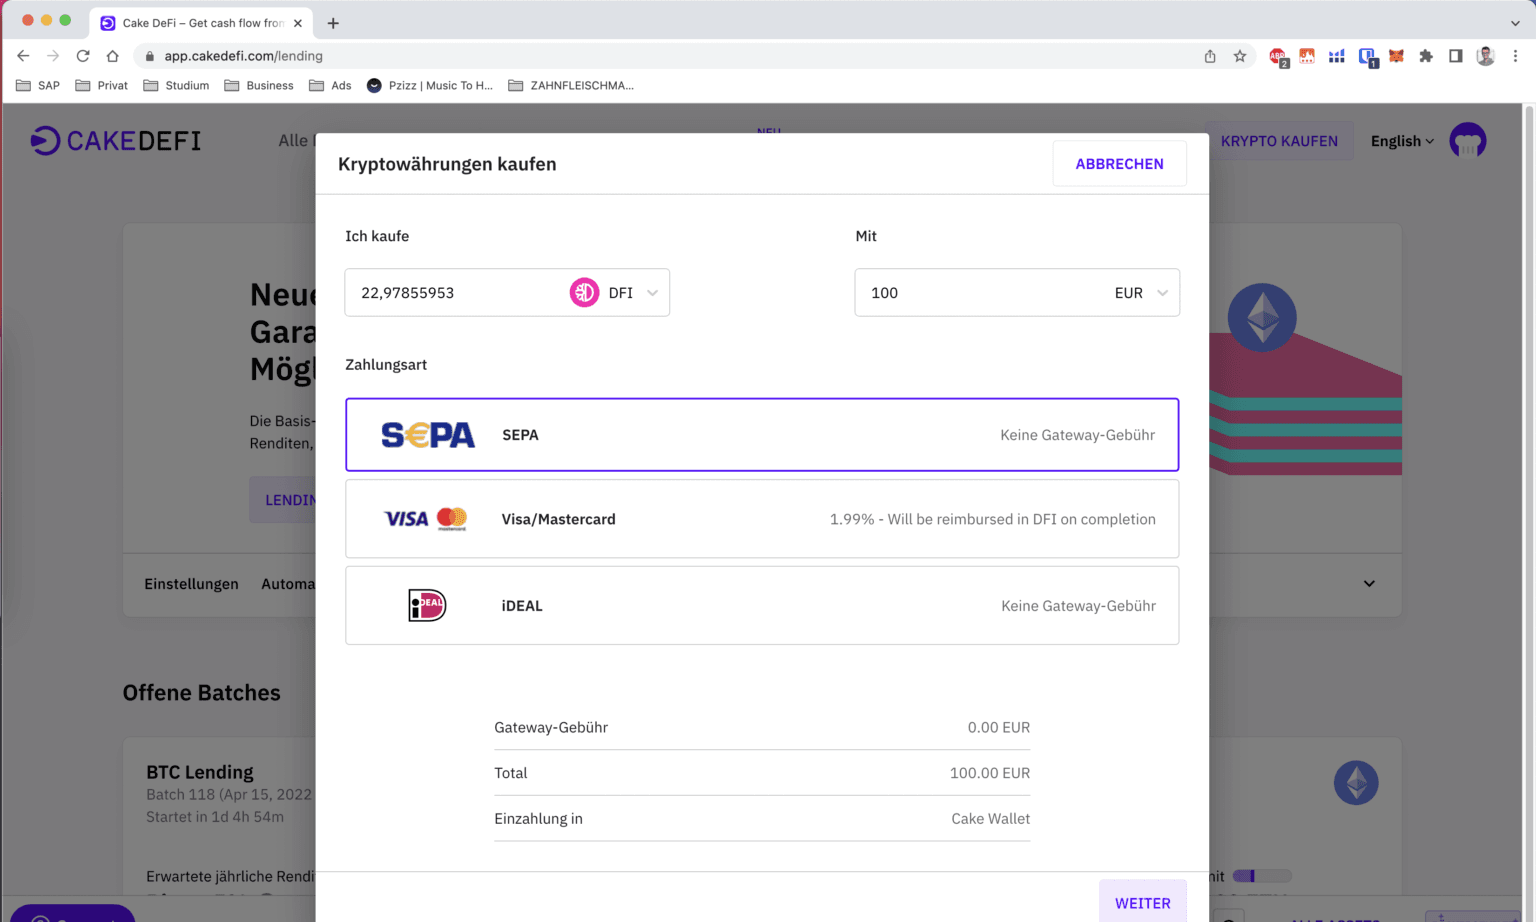Open the SAP bookmarks folder
This screenshot has height=922, width=1536.
pos(38,85)
